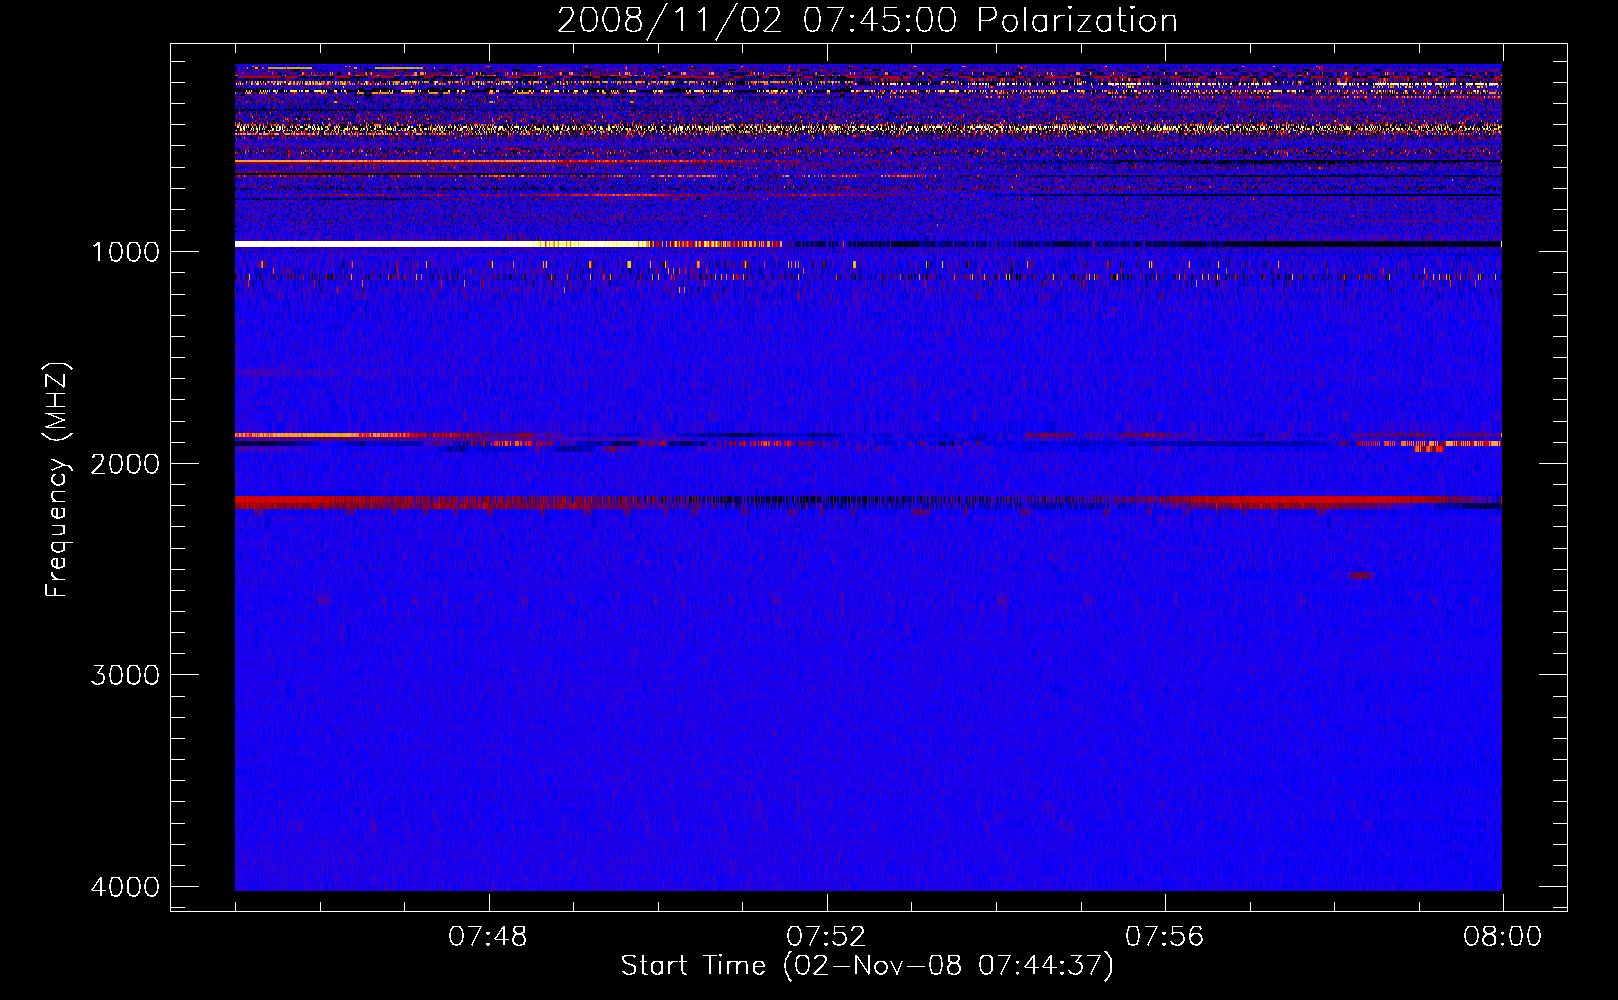Screen dimensions: 1618x1000
Task: Click the 07:52 time tick label
Action: [x=826, y=937]
